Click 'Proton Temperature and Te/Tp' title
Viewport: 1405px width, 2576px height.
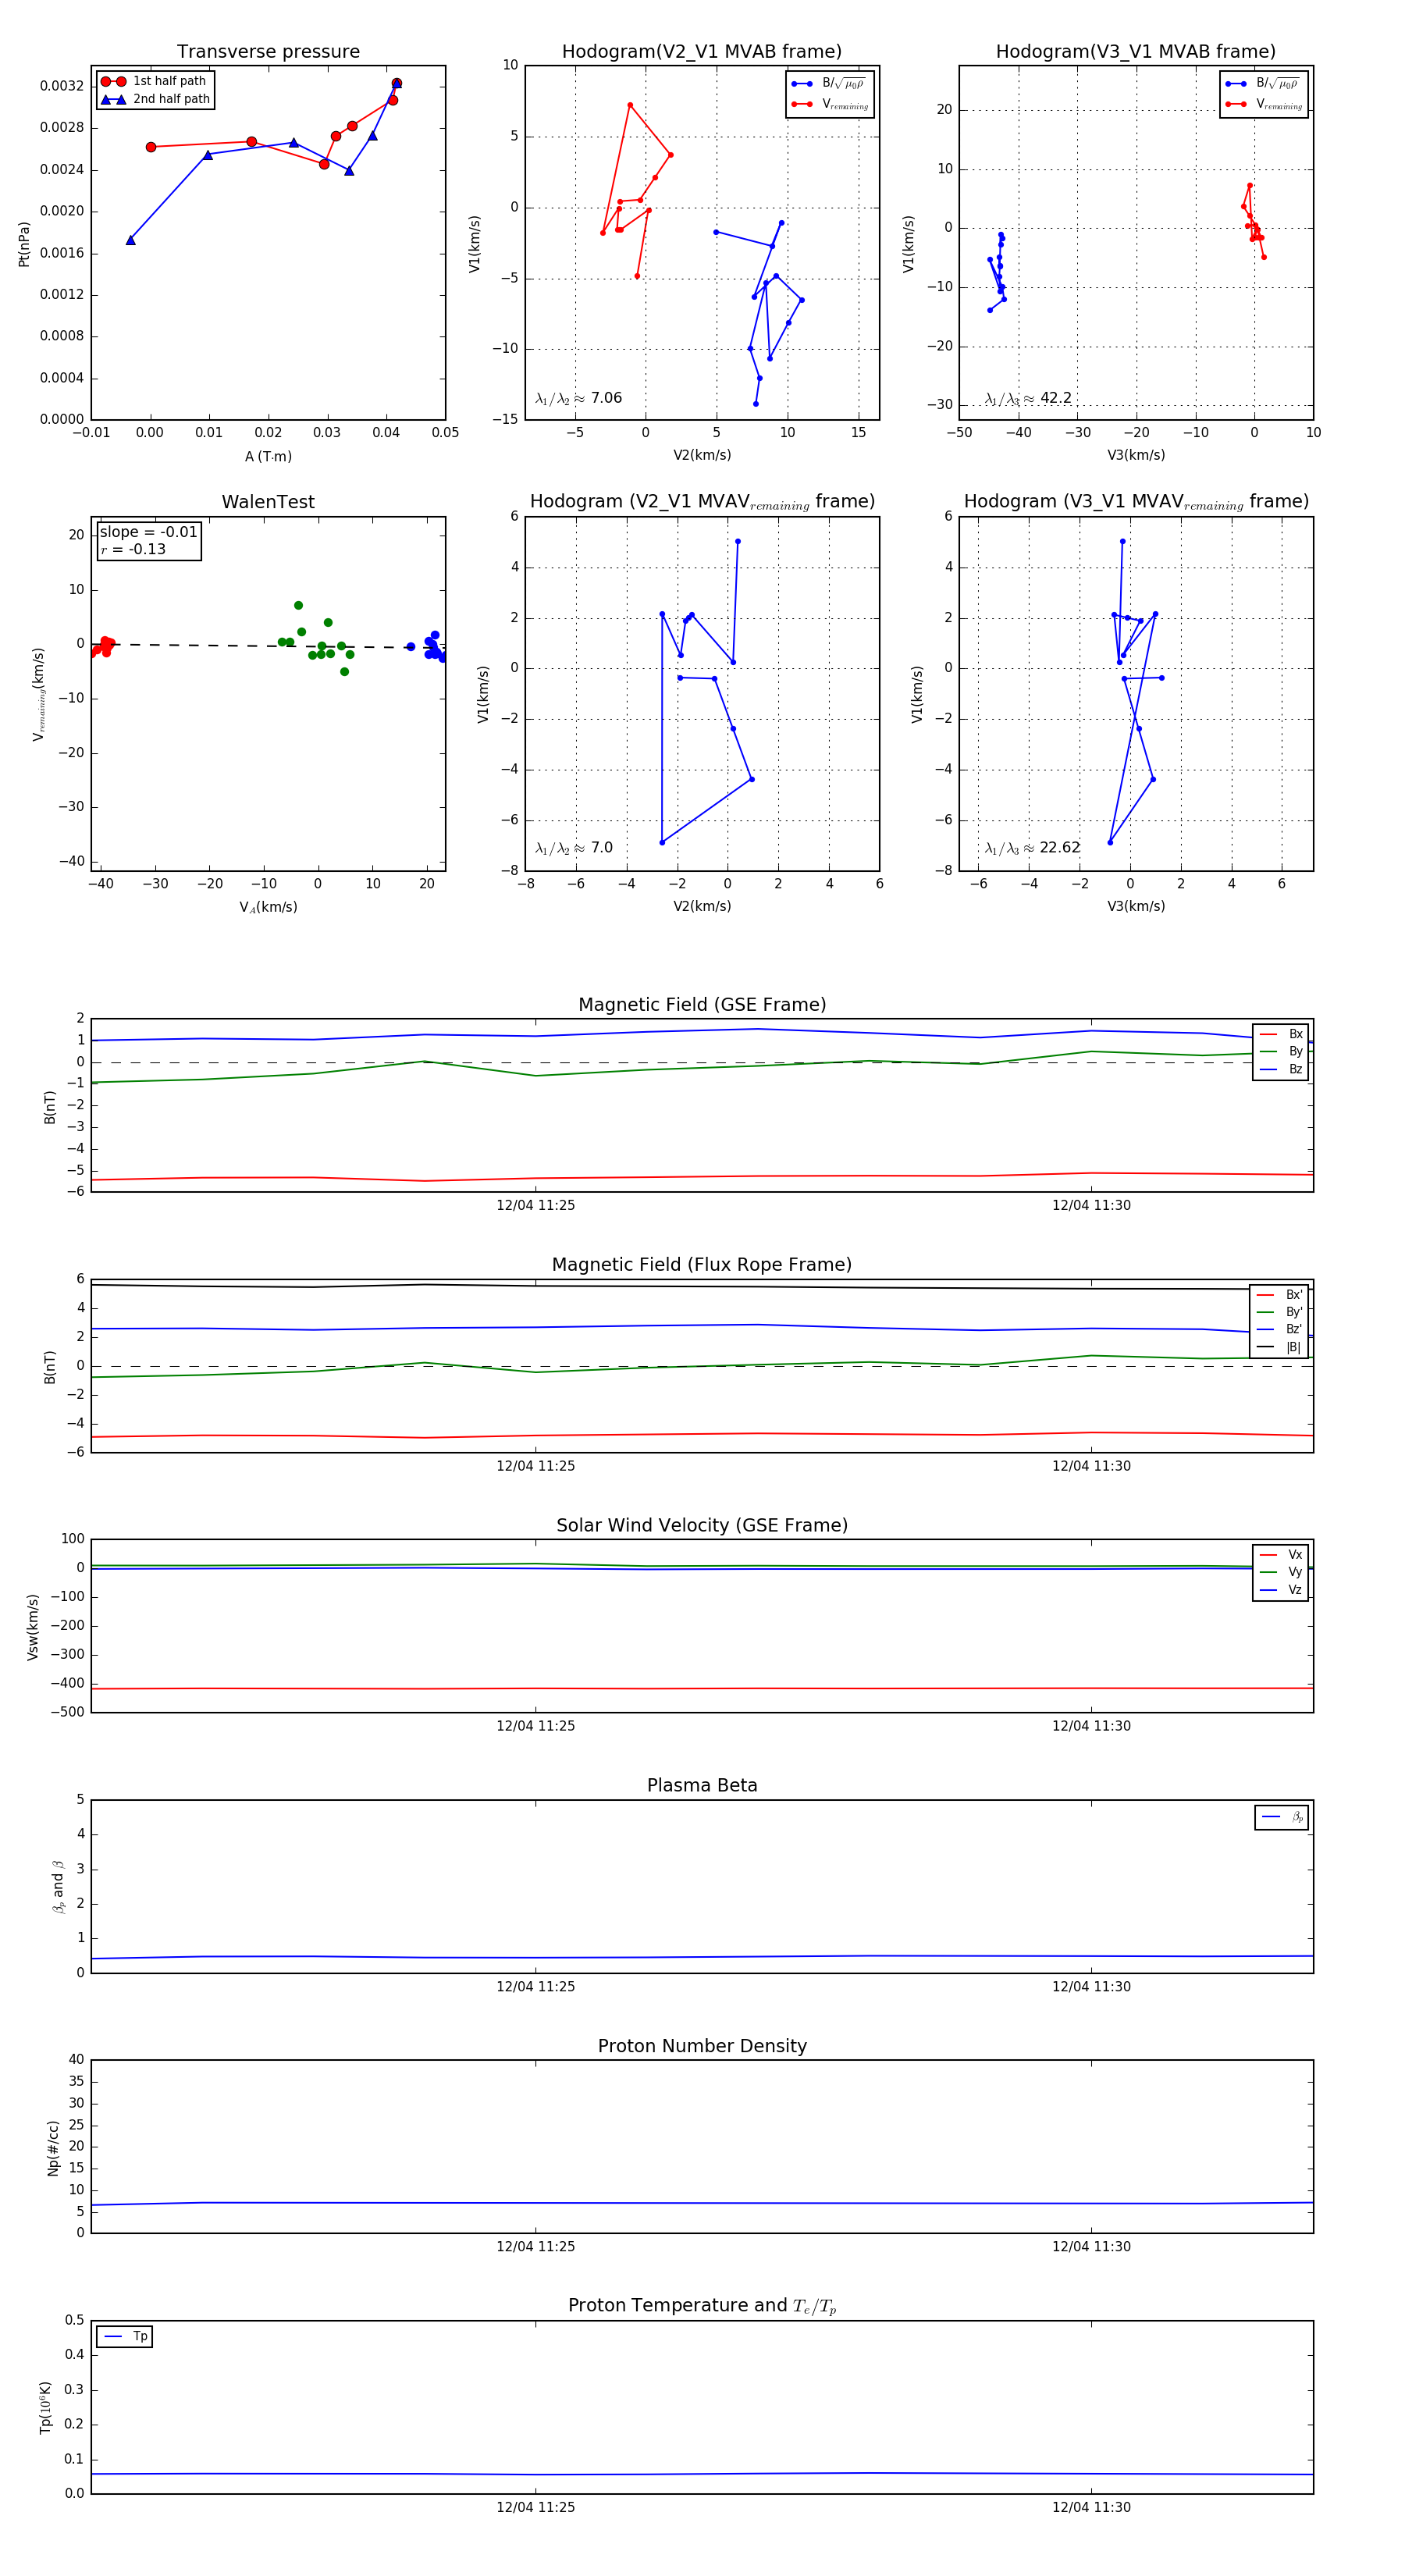click(702, 2306)
